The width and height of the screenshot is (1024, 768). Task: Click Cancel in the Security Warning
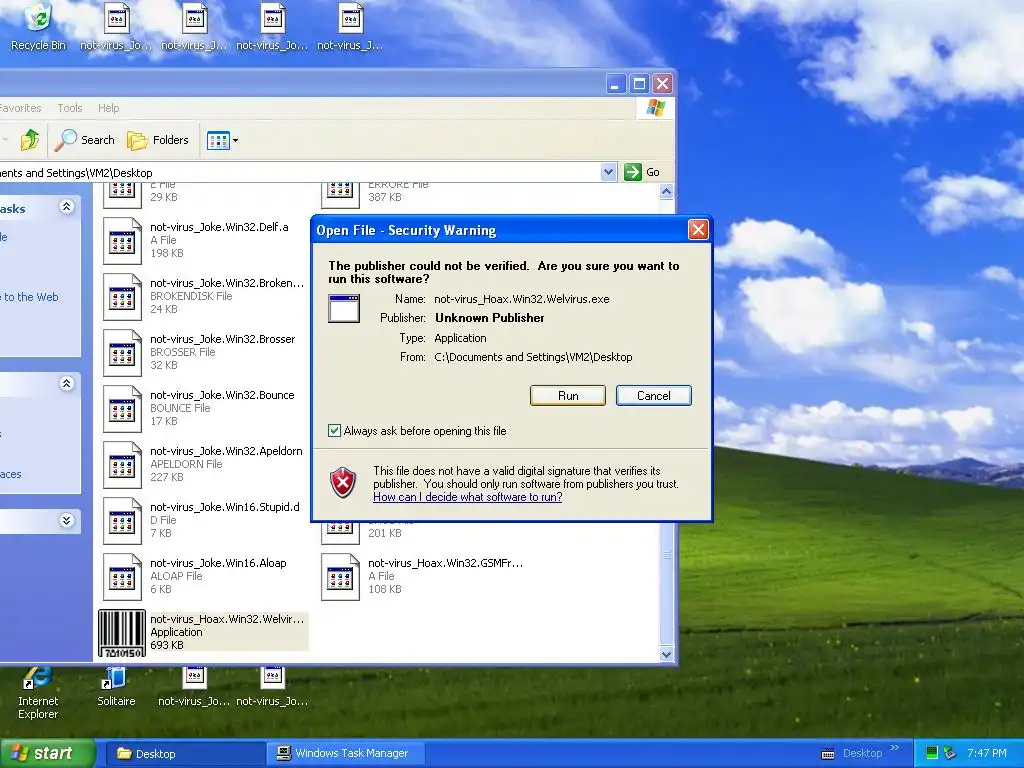click(x=654, y=395)
